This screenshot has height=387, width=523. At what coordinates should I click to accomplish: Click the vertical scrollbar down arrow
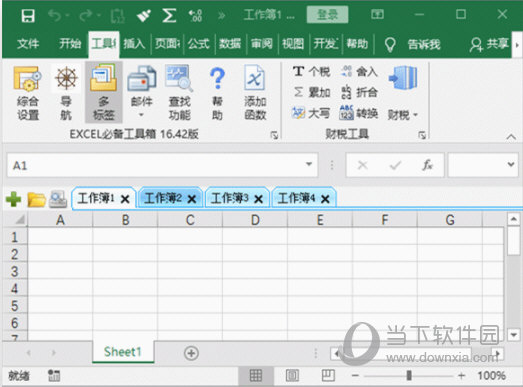(514, 335)
